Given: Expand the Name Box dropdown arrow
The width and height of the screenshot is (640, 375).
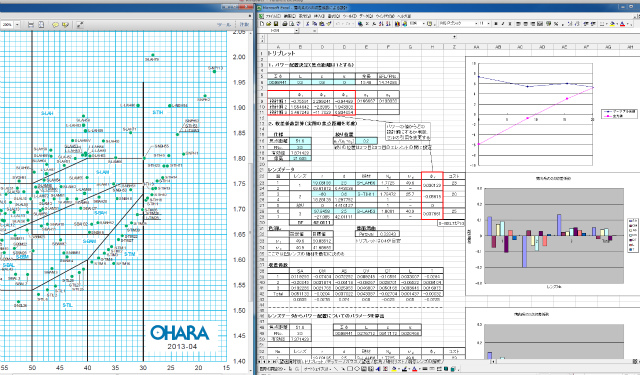Looking at the screenshot, I should click(297, 31).
